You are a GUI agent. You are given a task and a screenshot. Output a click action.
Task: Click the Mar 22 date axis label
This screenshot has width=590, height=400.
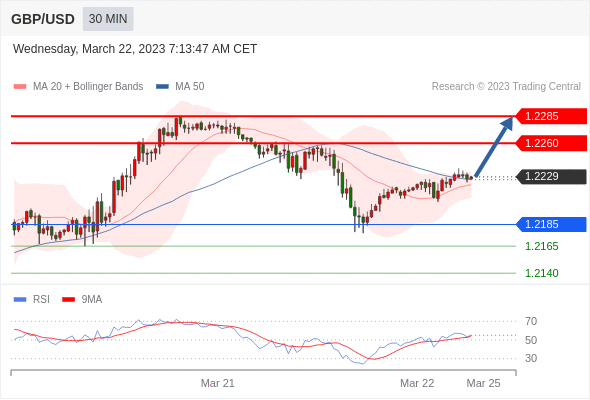[x=417, y=383]
